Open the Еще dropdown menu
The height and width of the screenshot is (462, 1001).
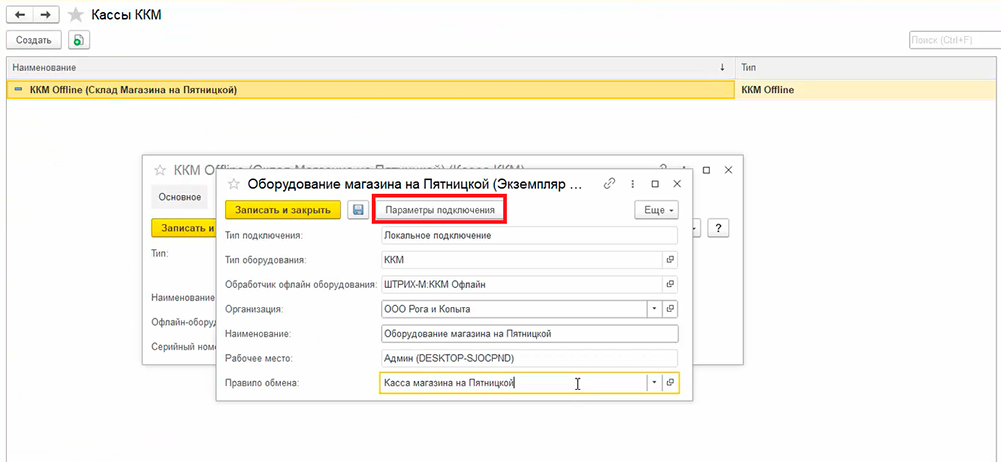click(x=656, y=210)
